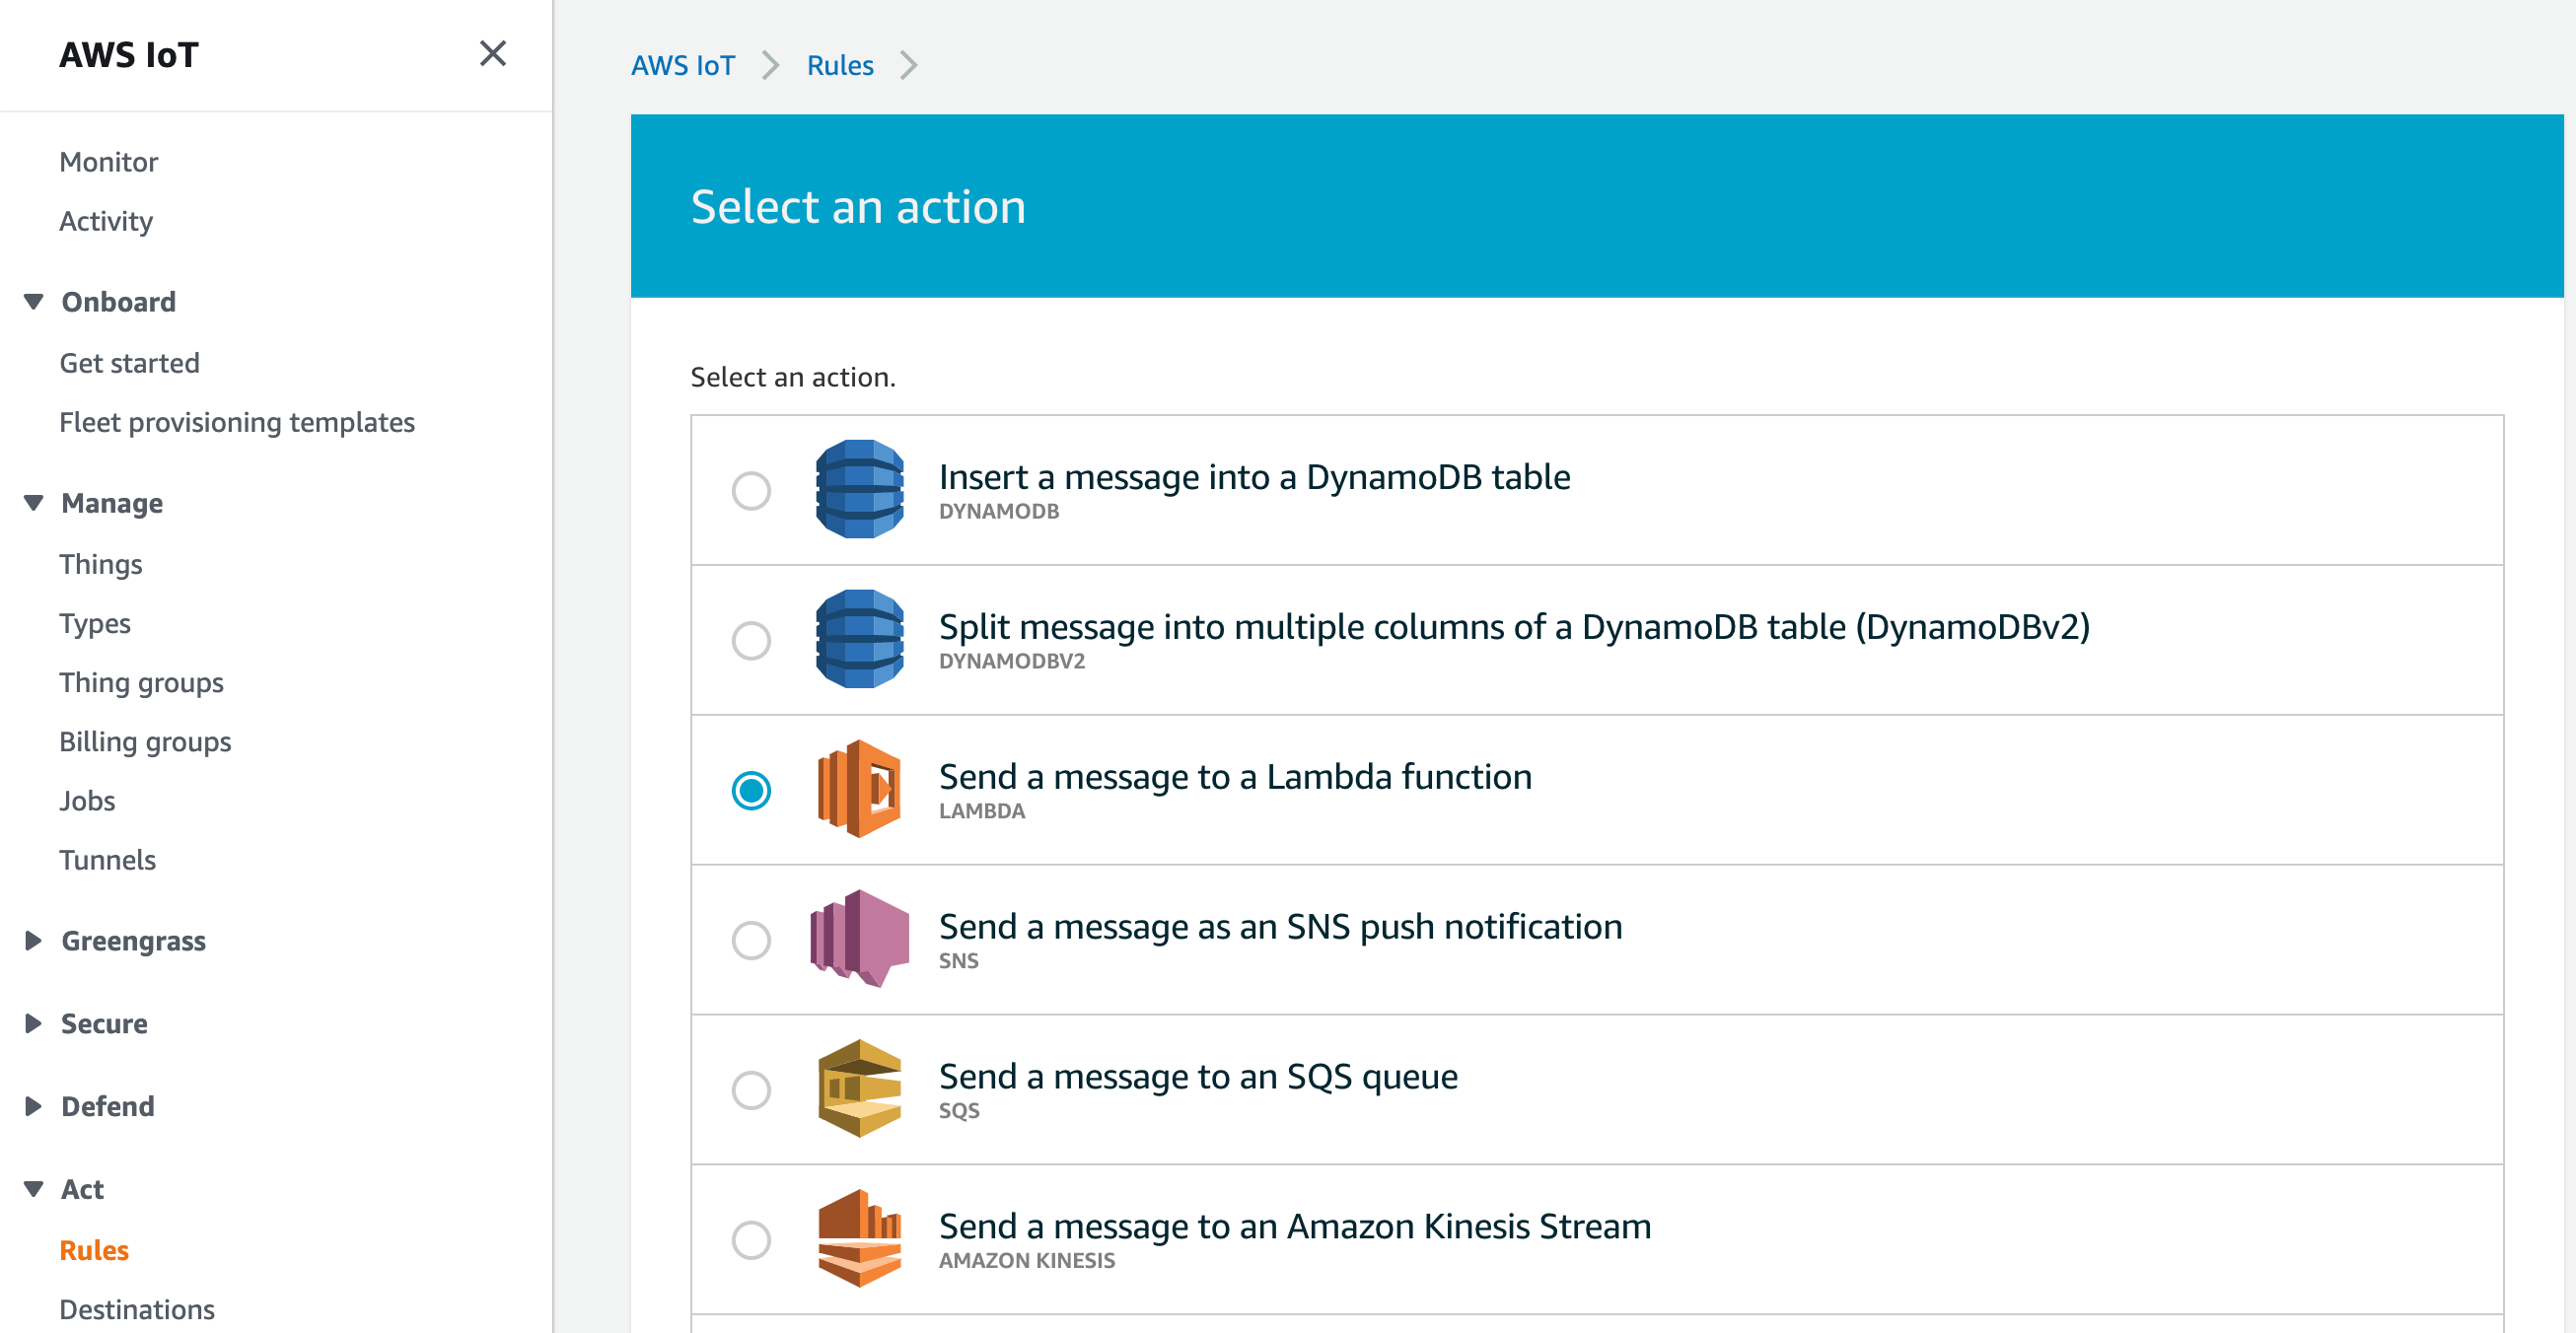Click the Secure section heading

pyautogui.click(x=104, y=1023)
